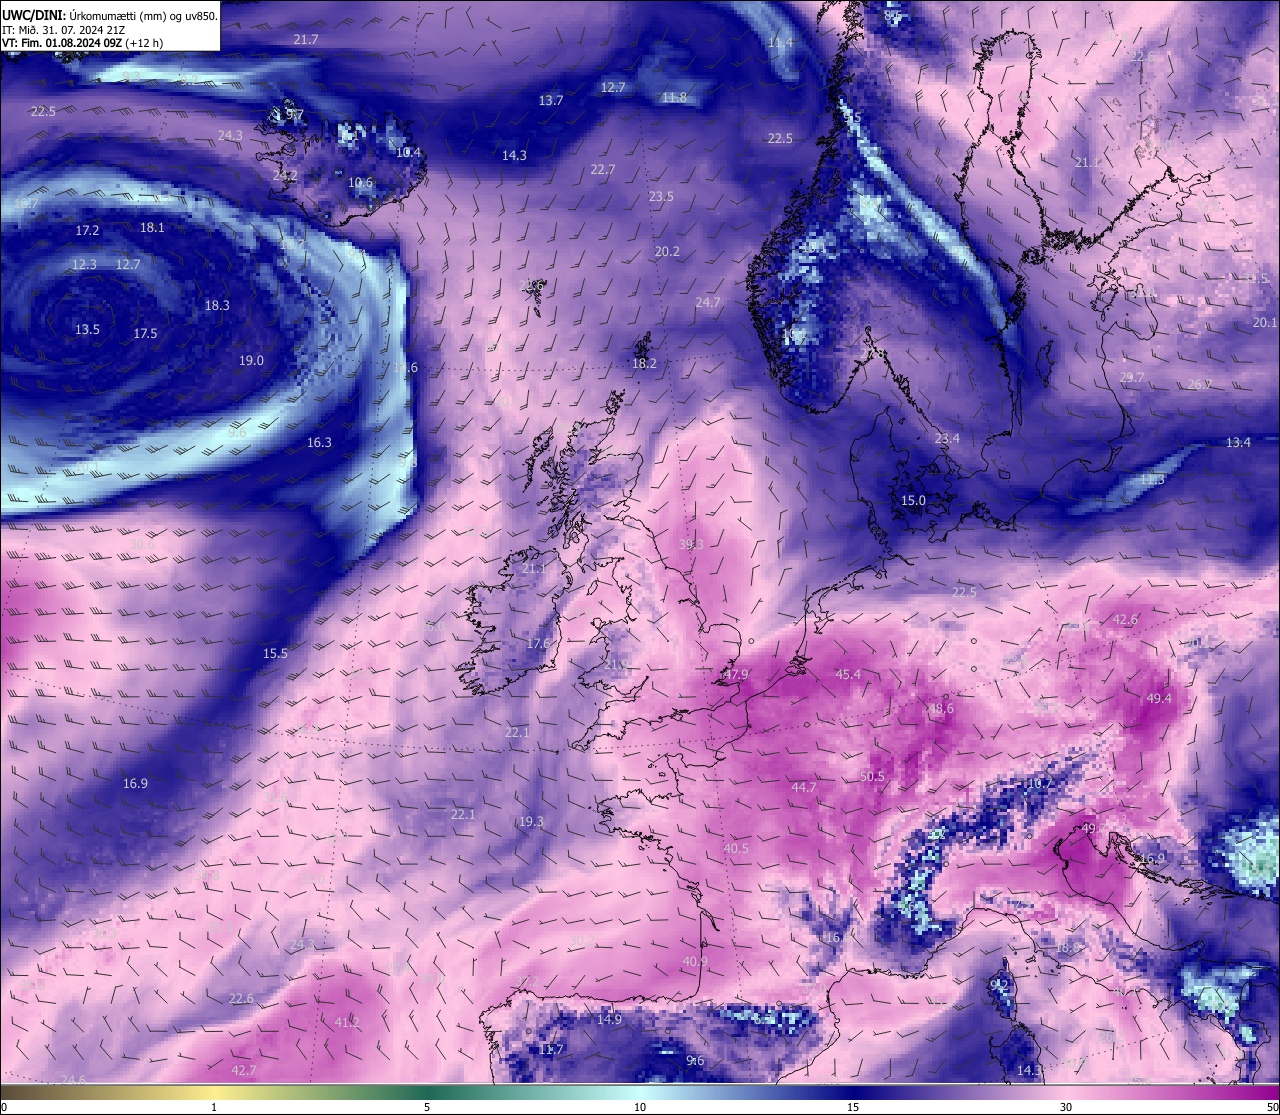This screenshot has height=1115, width=1280.
Task: Click the 29.7 value over the Baltic states
Action: 1131,377
